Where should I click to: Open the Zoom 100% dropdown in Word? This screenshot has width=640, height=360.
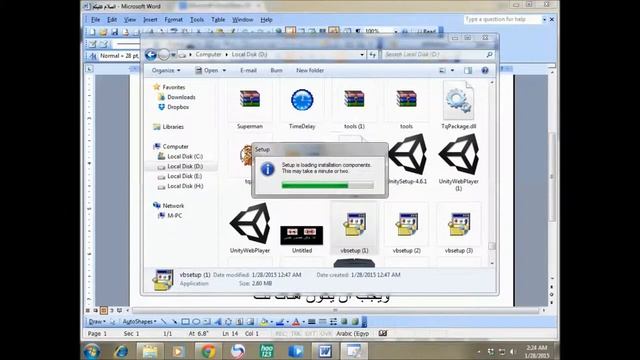pyautogui.click(x=396, y=31)
